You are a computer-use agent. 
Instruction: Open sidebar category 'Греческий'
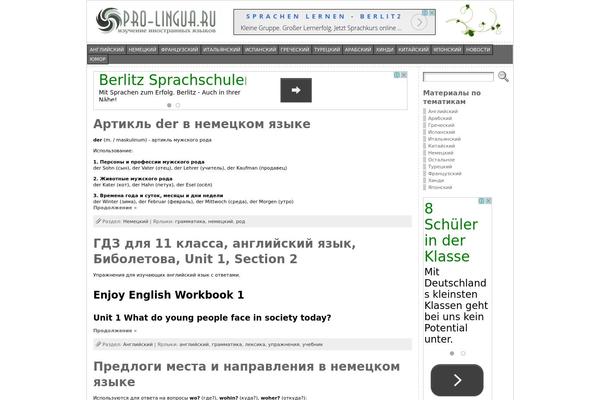(x=441, y=125)
